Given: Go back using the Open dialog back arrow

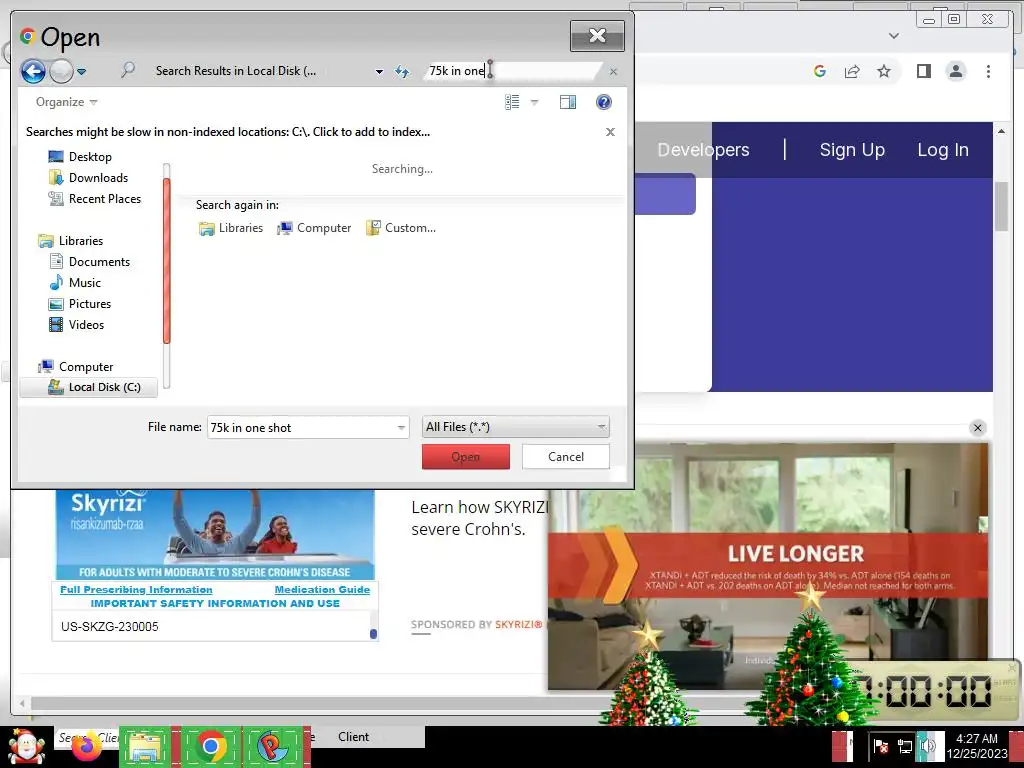Looking at the screenshot, I should [x=33, y=71].
